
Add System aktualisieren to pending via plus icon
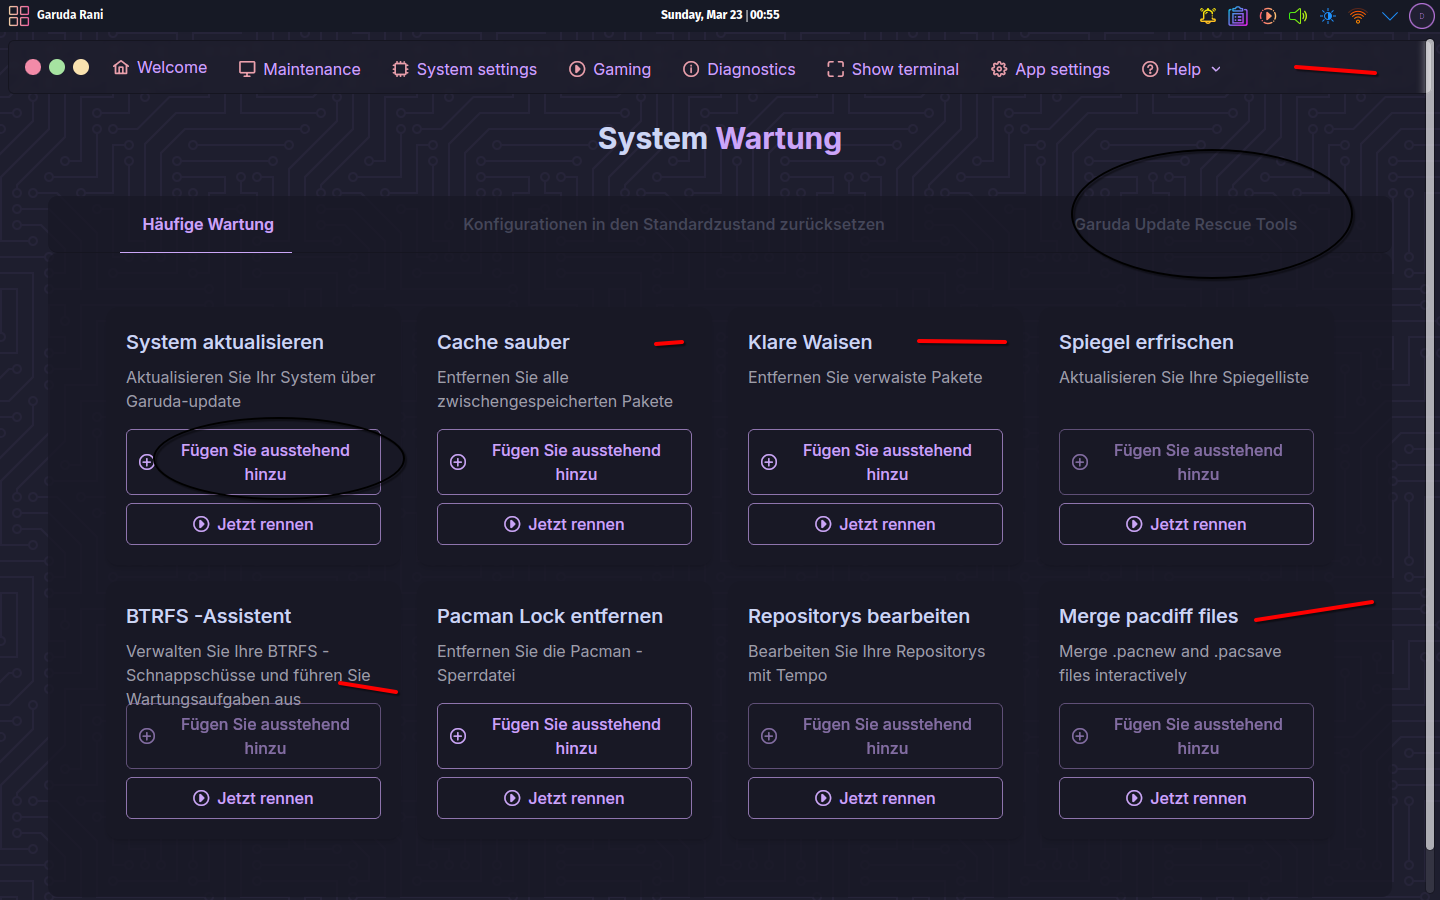(147, 462)
